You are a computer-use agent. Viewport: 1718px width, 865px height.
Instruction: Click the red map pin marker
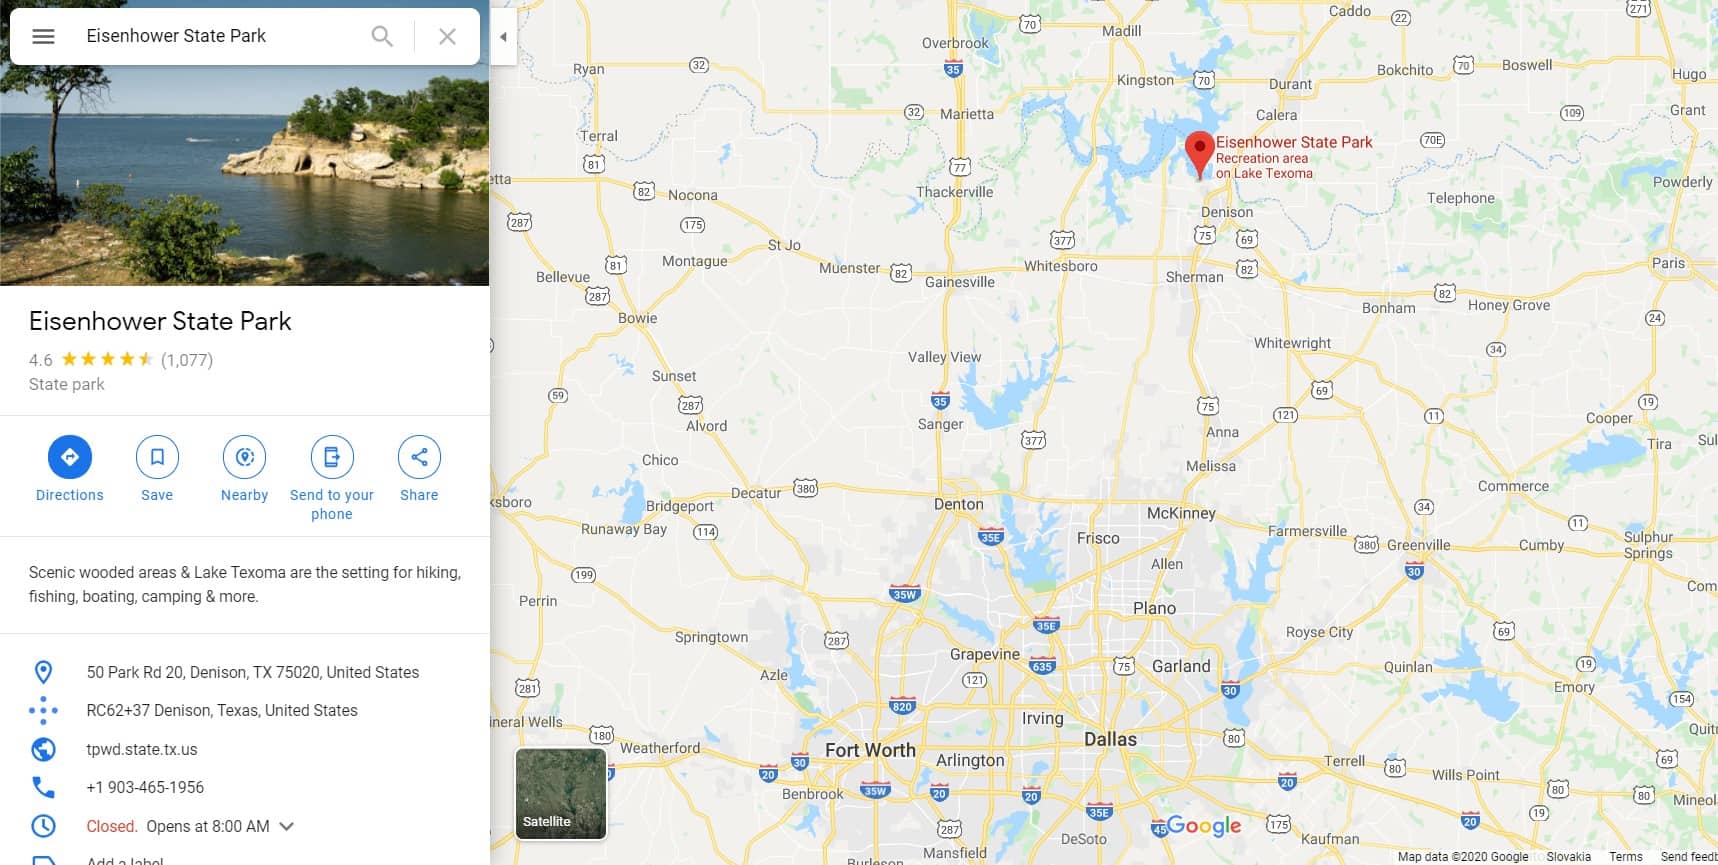coord(1200,155)
